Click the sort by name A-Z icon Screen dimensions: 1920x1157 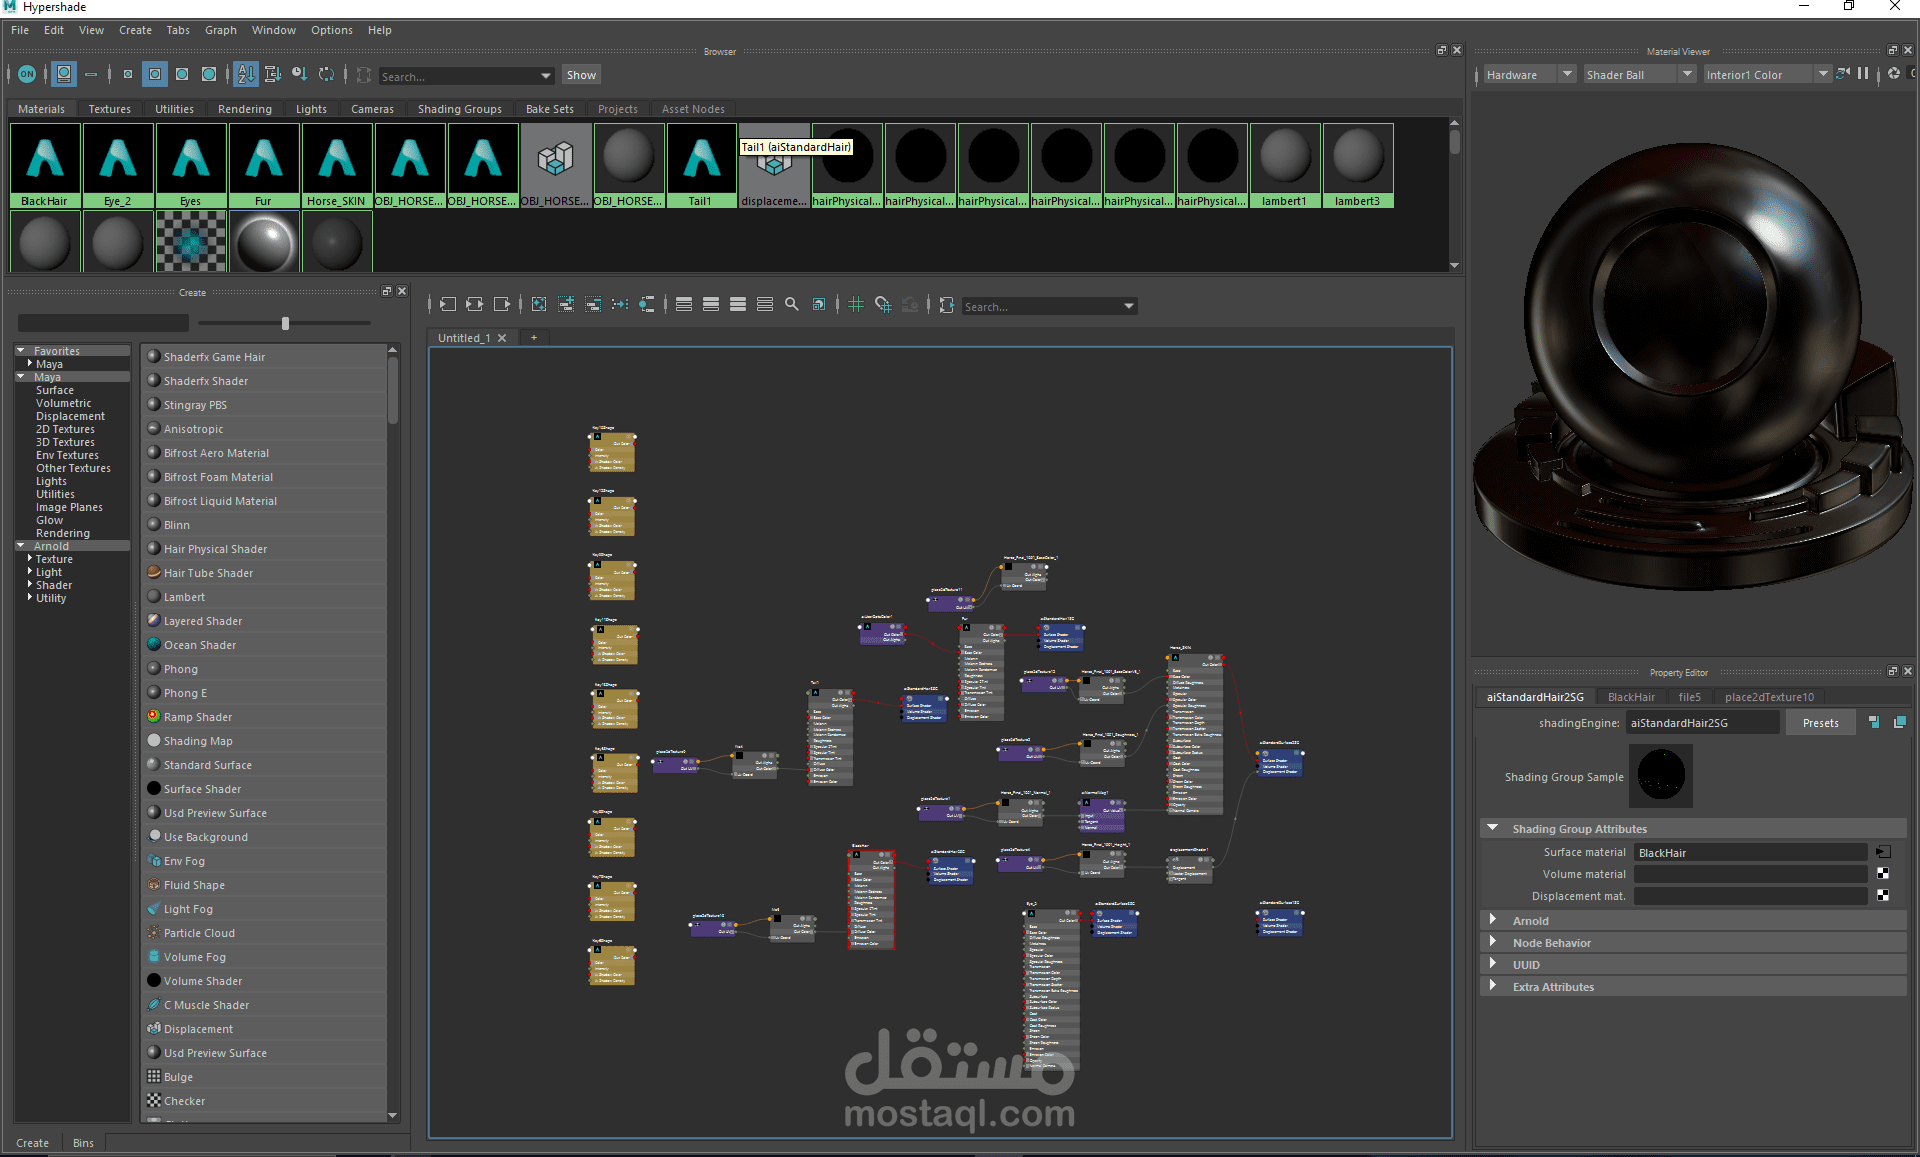(x=246, y=74)
